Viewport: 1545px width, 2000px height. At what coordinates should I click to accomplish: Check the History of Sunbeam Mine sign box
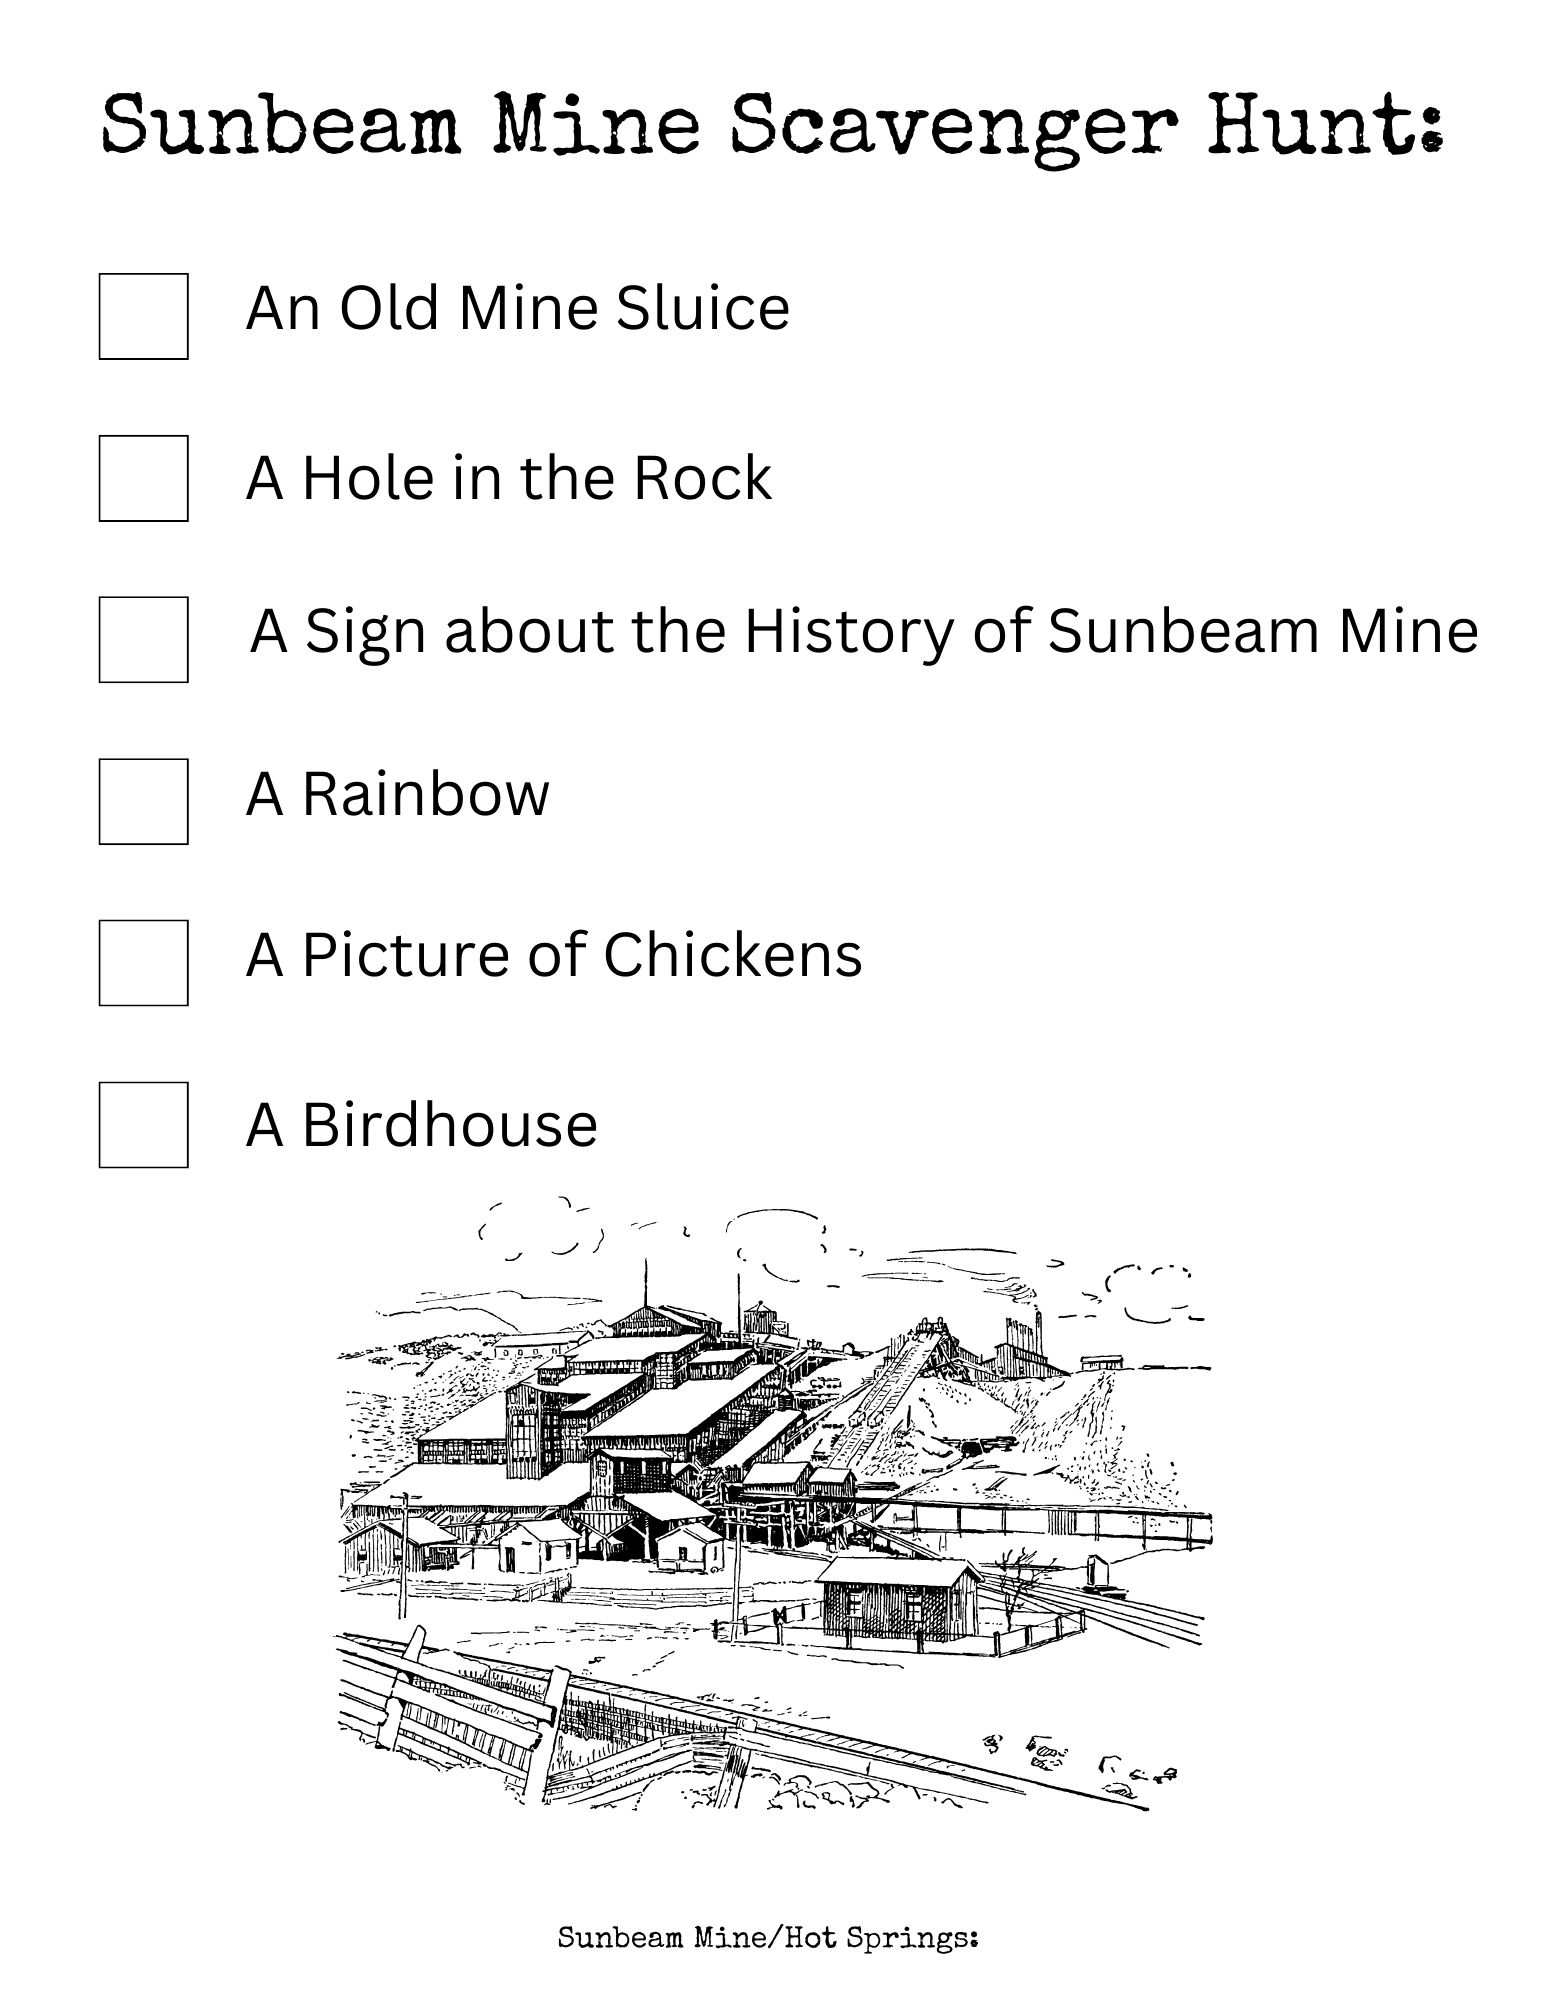pyautogui.click(x=143, y=640)
